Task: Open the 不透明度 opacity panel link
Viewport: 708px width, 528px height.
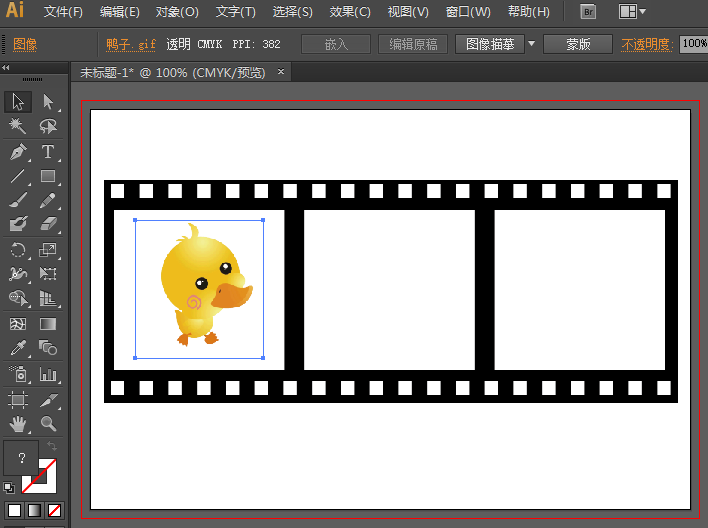Action: [647, 44]
